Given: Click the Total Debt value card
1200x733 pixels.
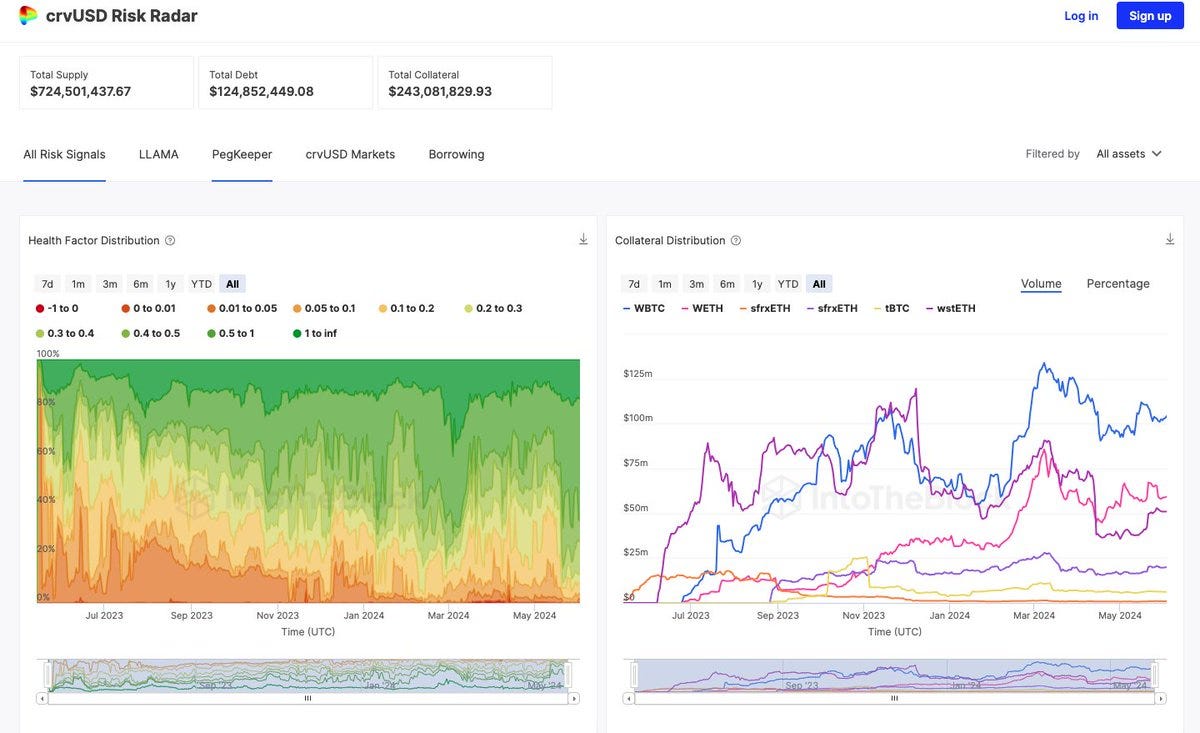Looking at the screenshot, I should (286, 83).
